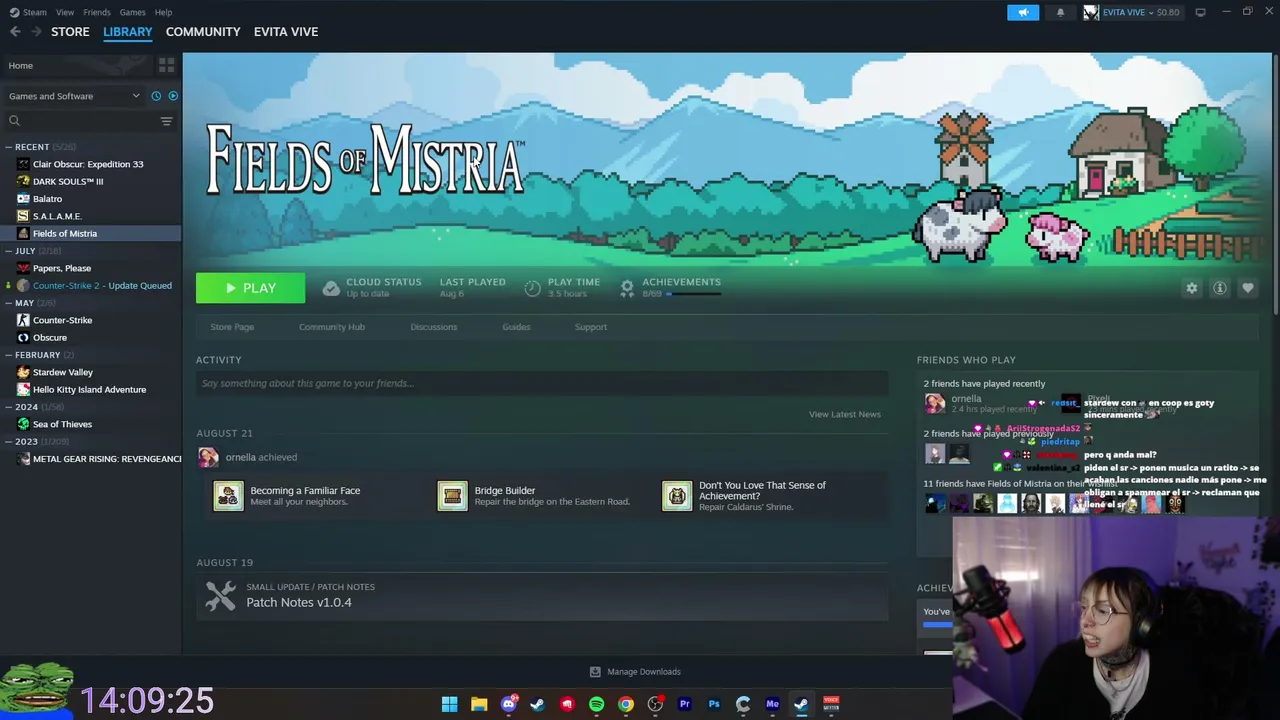Click the Caldarus' Shrine achievement icon
Screen dimensions: 1280x720
tap(677, 496)
